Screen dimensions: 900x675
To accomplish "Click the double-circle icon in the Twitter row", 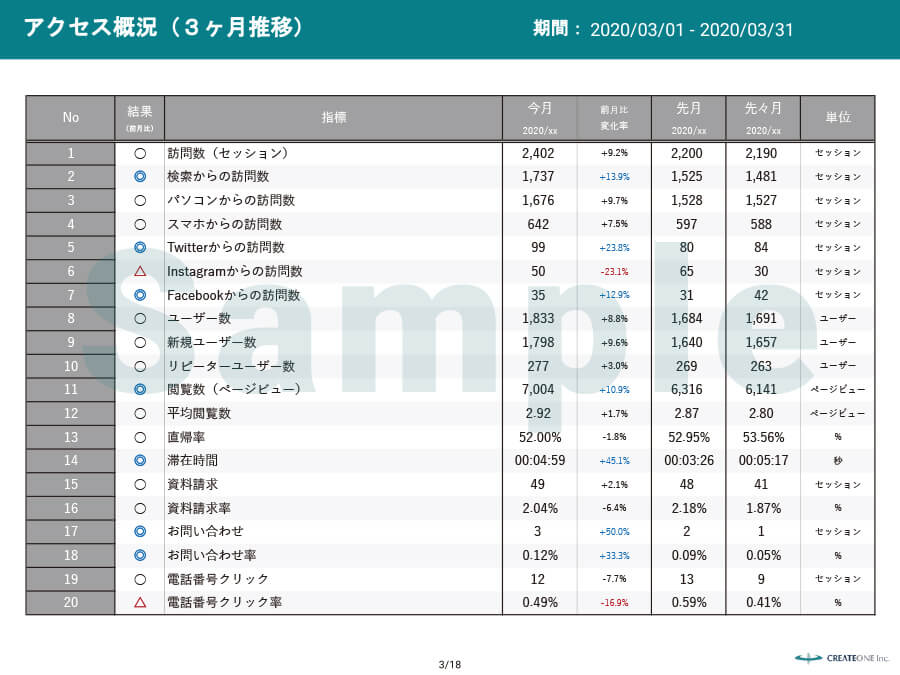I will pos(140,247).
